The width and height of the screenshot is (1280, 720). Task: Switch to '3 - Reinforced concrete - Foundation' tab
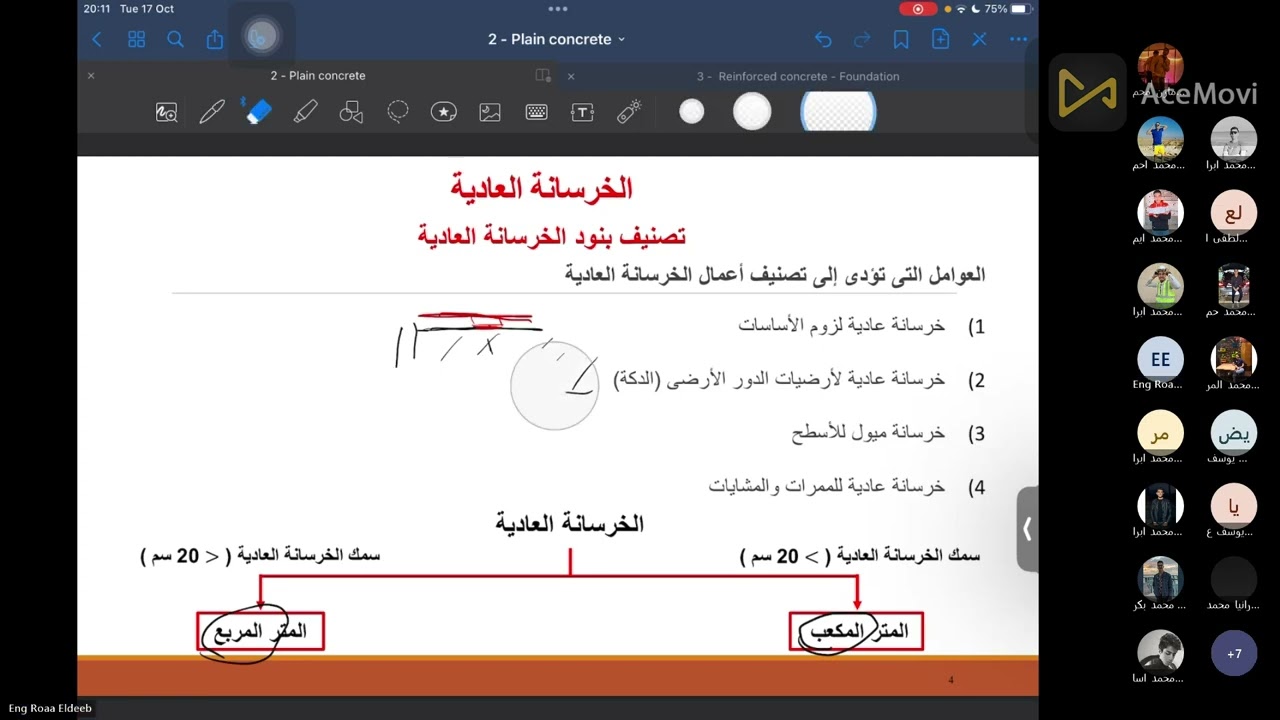798,76
